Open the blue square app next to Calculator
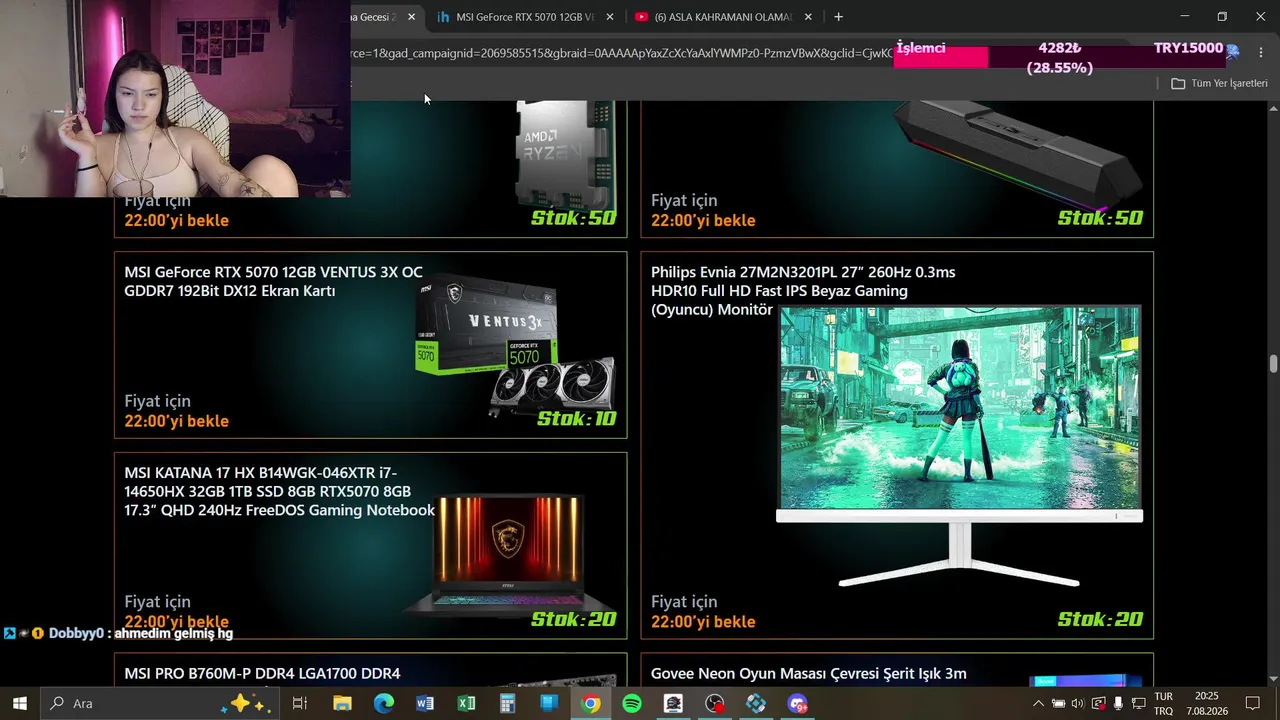This screenshot has width=1280, height=720. point(549,703)
